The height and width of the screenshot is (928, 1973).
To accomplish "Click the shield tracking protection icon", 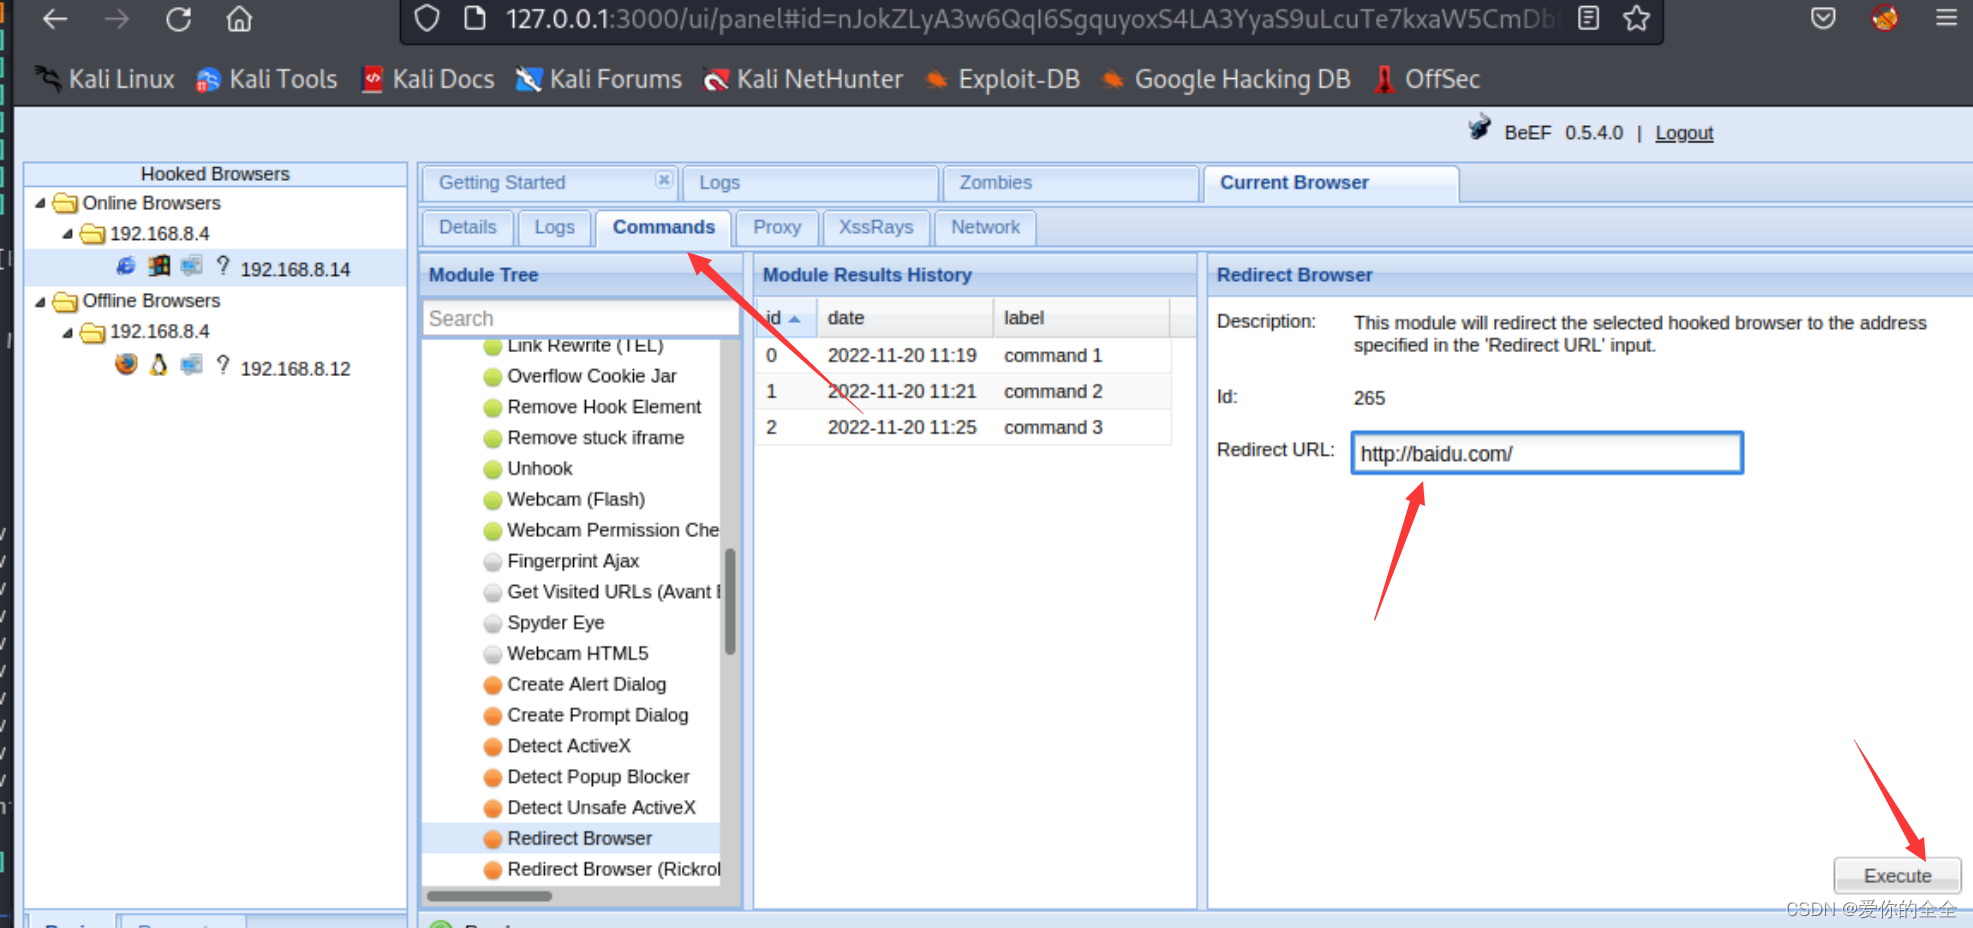I will [x=427, y=18].
